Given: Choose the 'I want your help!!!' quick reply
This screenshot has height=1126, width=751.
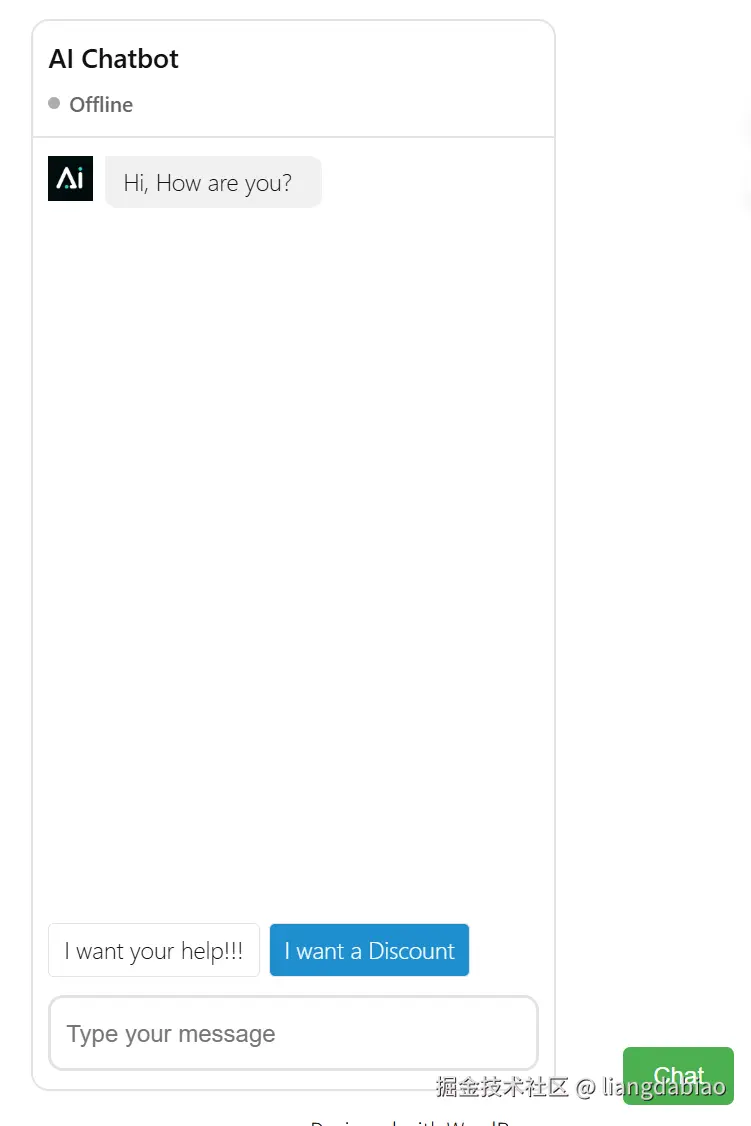Looking at the screenshot, I should (x=154, y=950).
